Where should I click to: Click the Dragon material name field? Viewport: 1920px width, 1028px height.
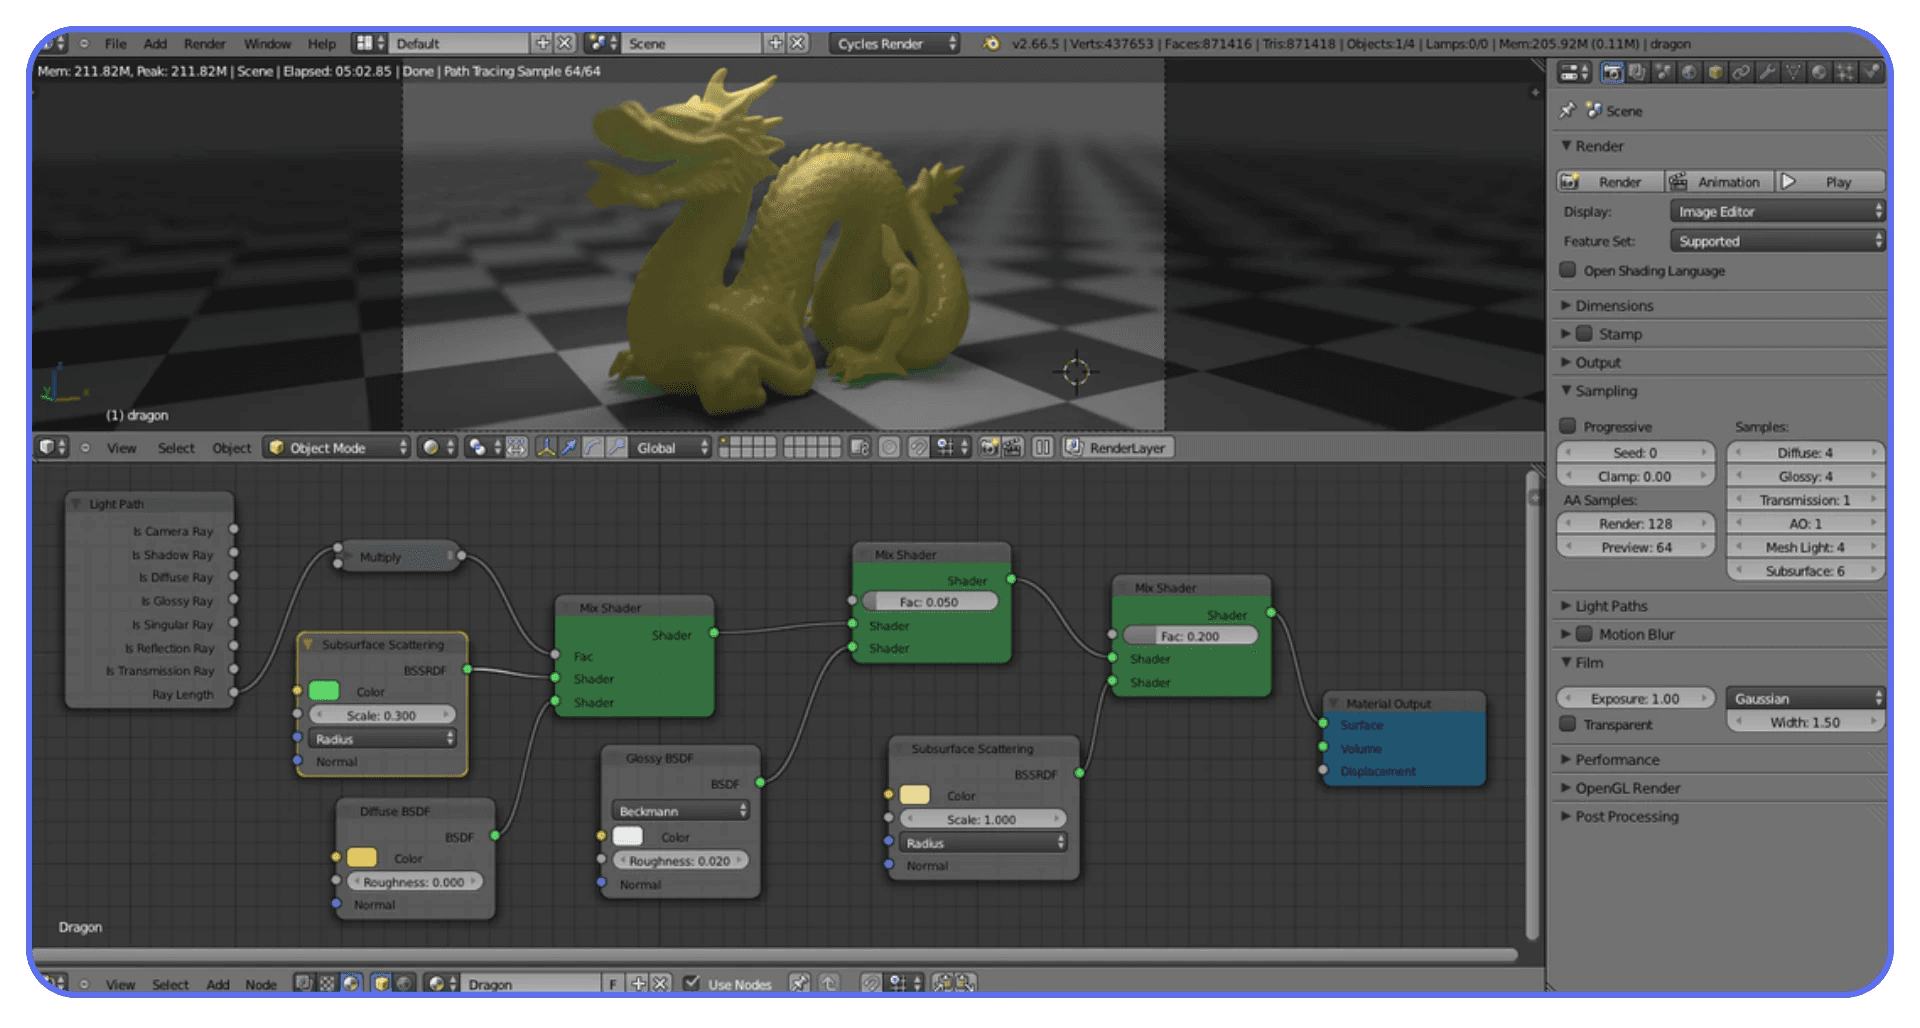pyautogui.click(x=530, y=983)
